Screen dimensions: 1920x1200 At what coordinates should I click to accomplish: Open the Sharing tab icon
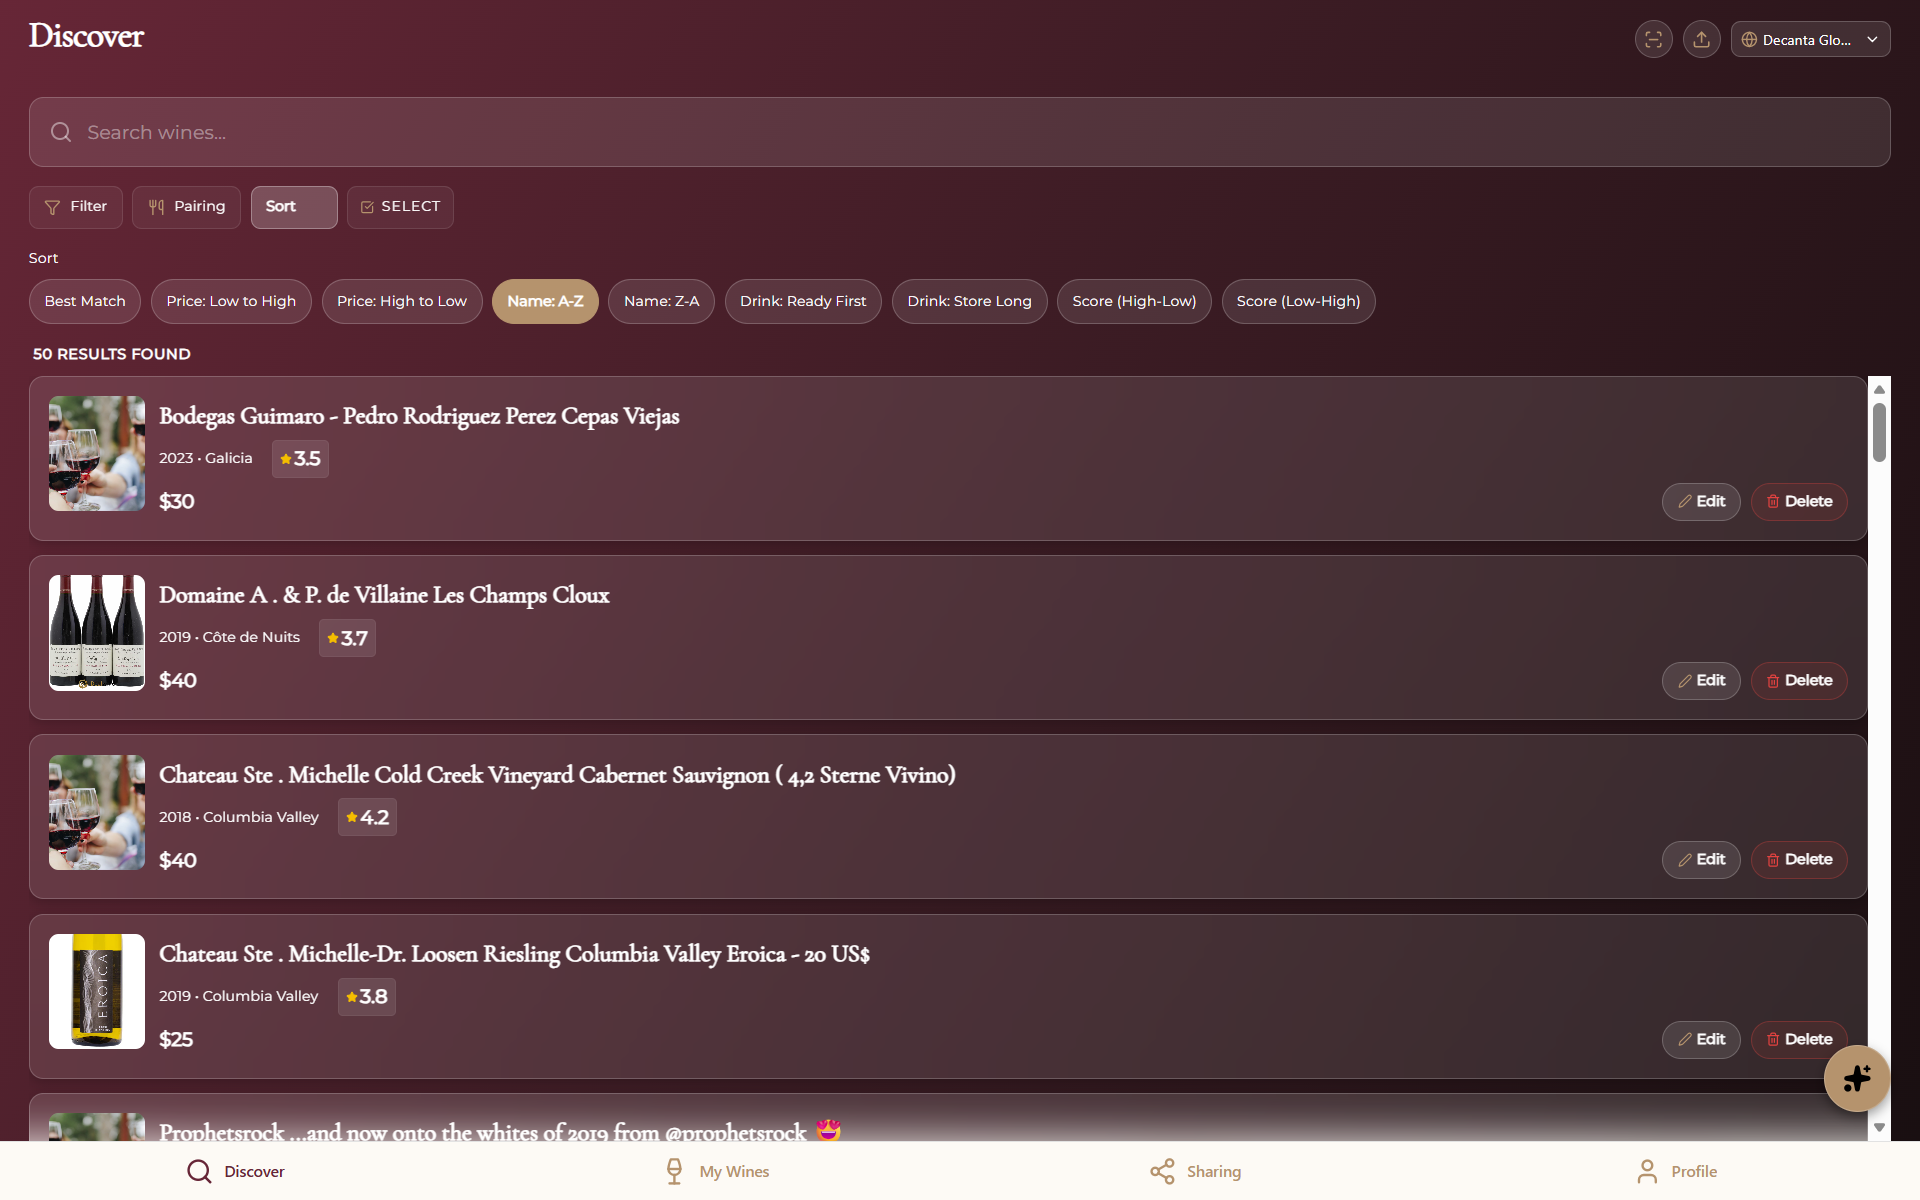coord(1162,1171)
